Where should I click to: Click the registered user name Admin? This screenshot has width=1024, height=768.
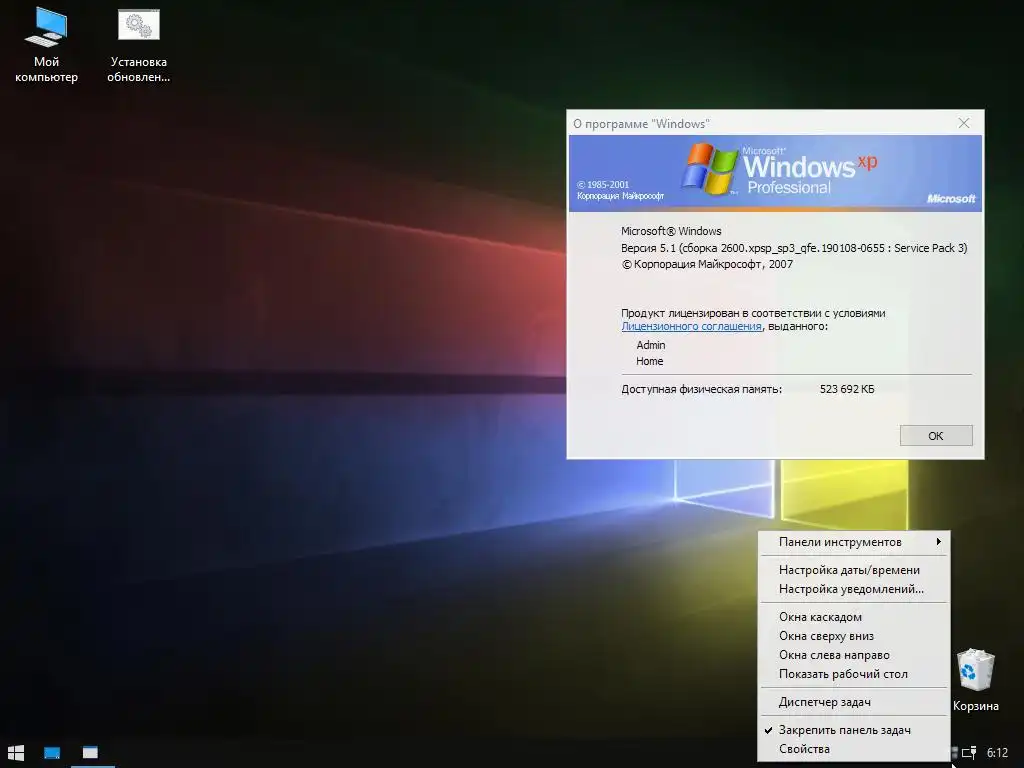[x=651, y=345]
